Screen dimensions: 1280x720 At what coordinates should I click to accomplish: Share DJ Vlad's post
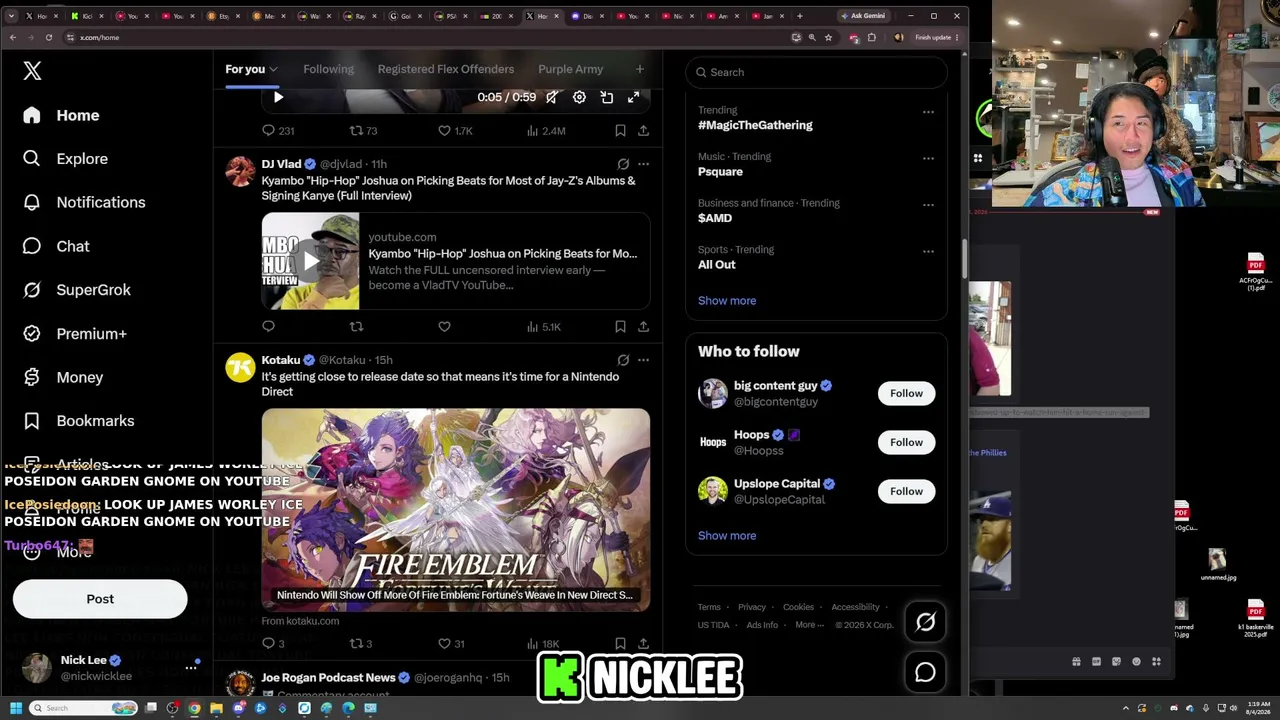(643, 327)
